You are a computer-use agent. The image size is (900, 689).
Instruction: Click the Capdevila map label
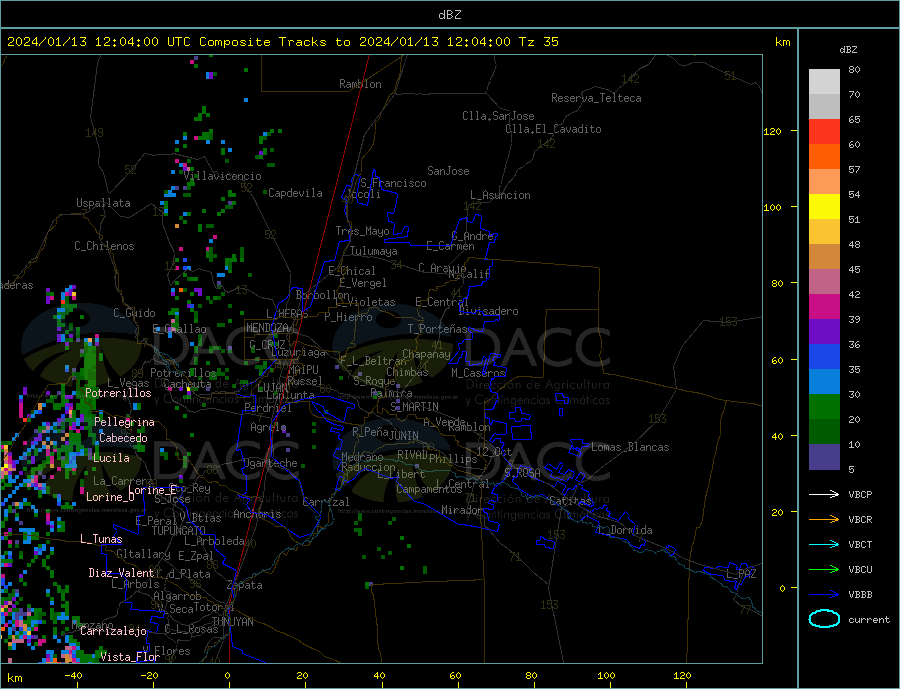coord(295,193)
